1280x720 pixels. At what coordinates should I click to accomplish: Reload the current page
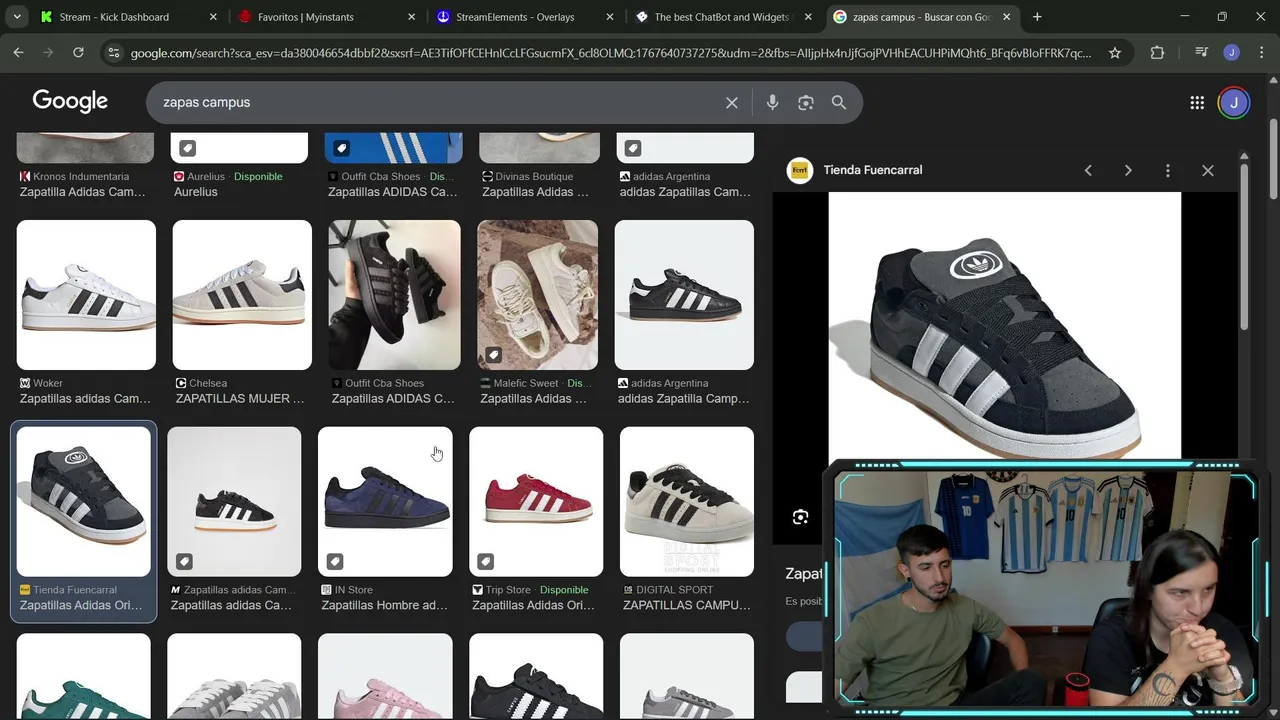click(x=78, y=53)
